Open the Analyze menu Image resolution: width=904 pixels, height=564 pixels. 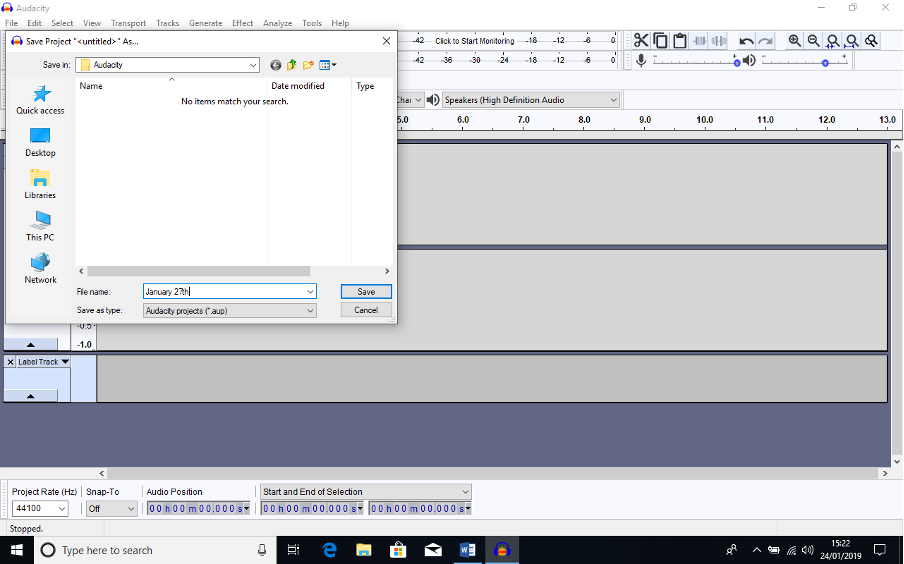pyautogui.click(x=278, y=23)
